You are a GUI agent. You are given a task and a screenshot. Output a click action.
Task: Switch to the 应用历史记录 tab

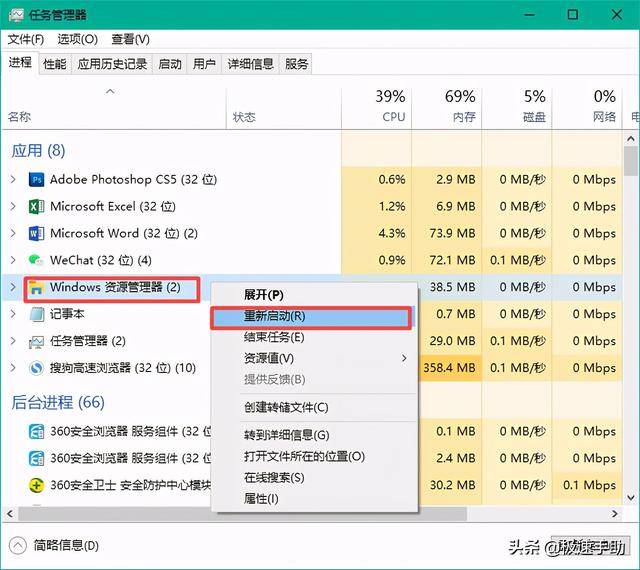tap(112, 64)
